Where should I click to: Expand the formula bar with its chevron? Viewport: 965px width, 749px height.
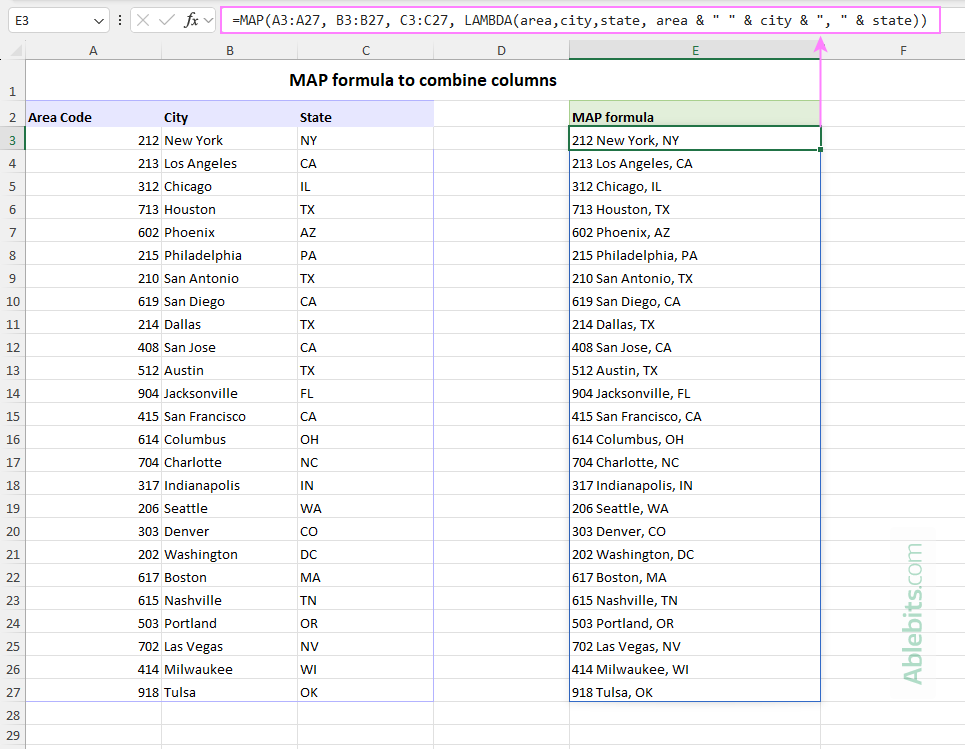click(208, 19)
